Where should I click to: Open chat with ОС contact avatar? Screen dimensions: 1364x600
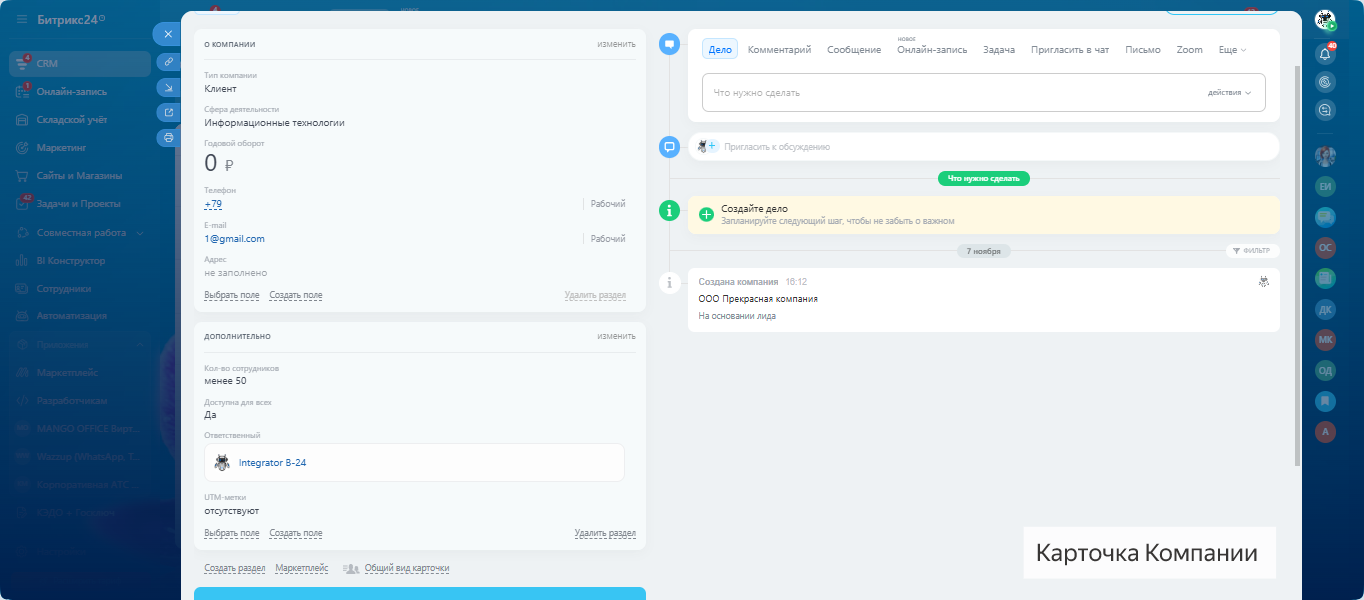tap(1325, 247)
